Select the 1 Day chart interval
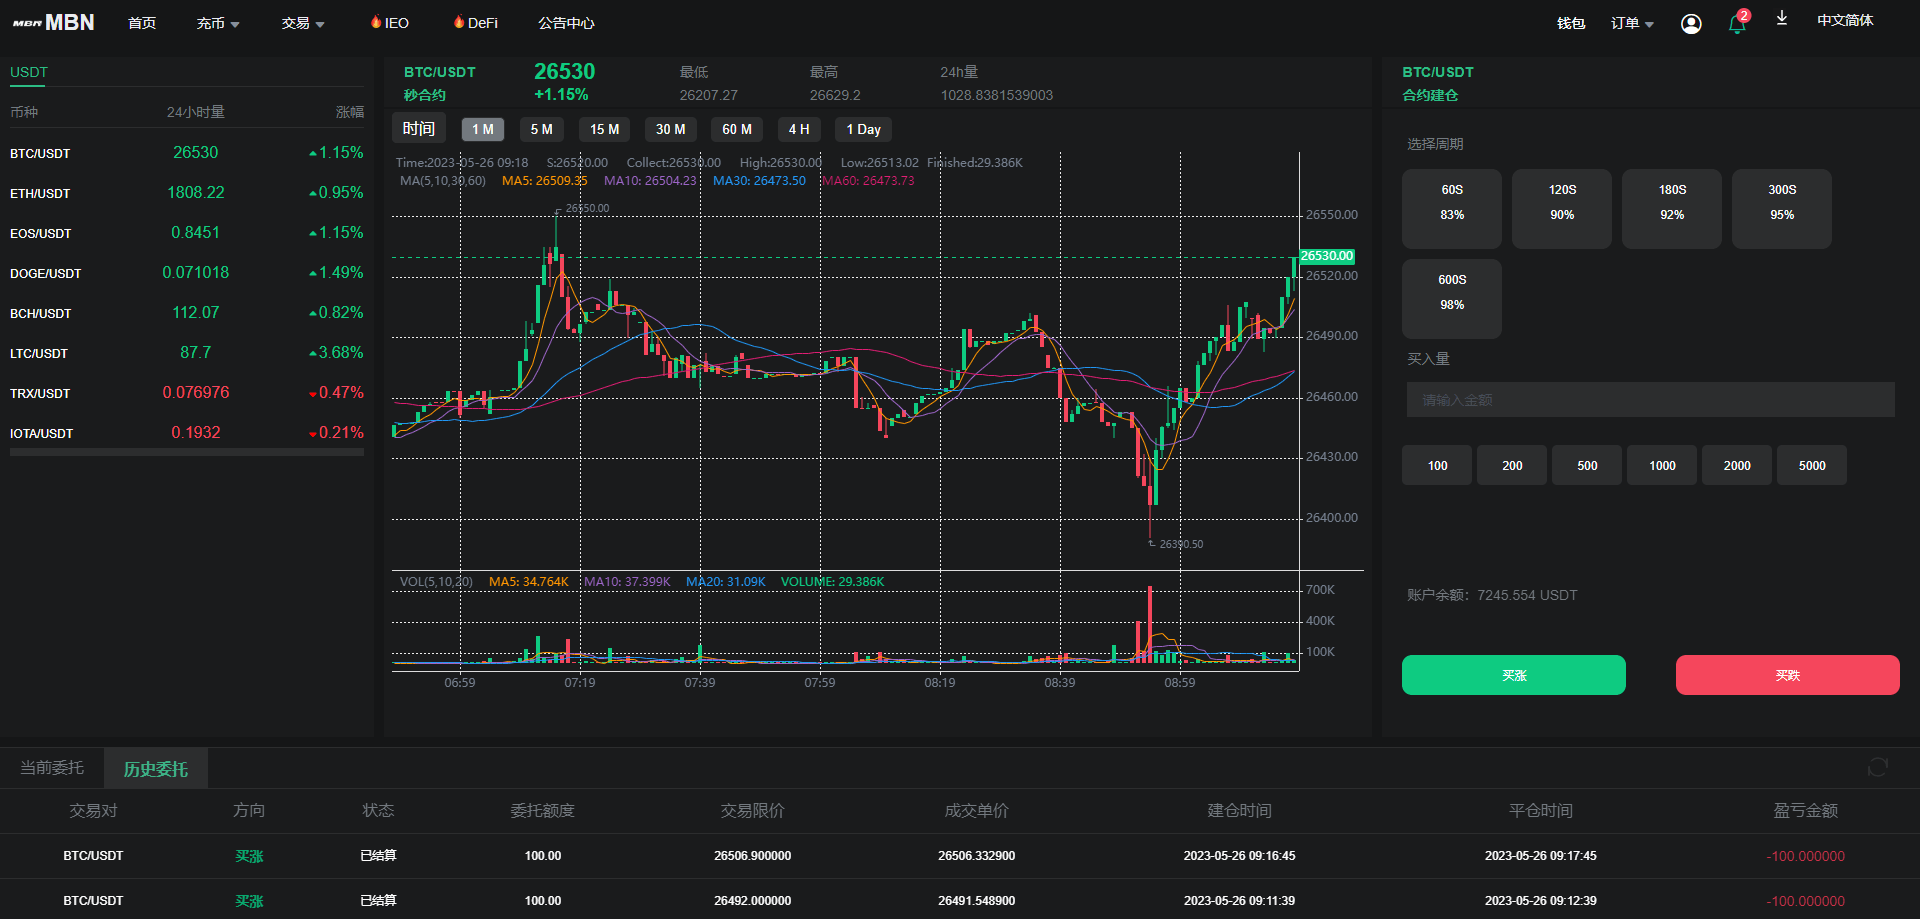The height and width of the screenshot is (919, 1920). point(862,129)
